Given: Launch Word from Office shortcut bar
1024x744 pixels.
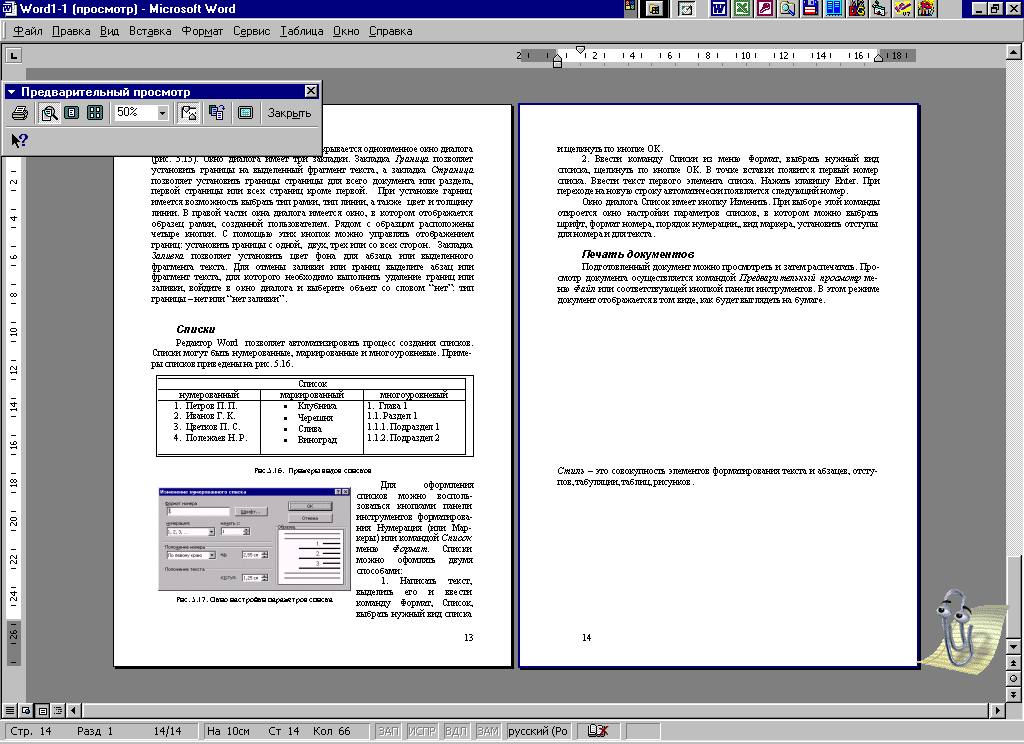Looking at the screenshot, I should click(x=719, y=8).
